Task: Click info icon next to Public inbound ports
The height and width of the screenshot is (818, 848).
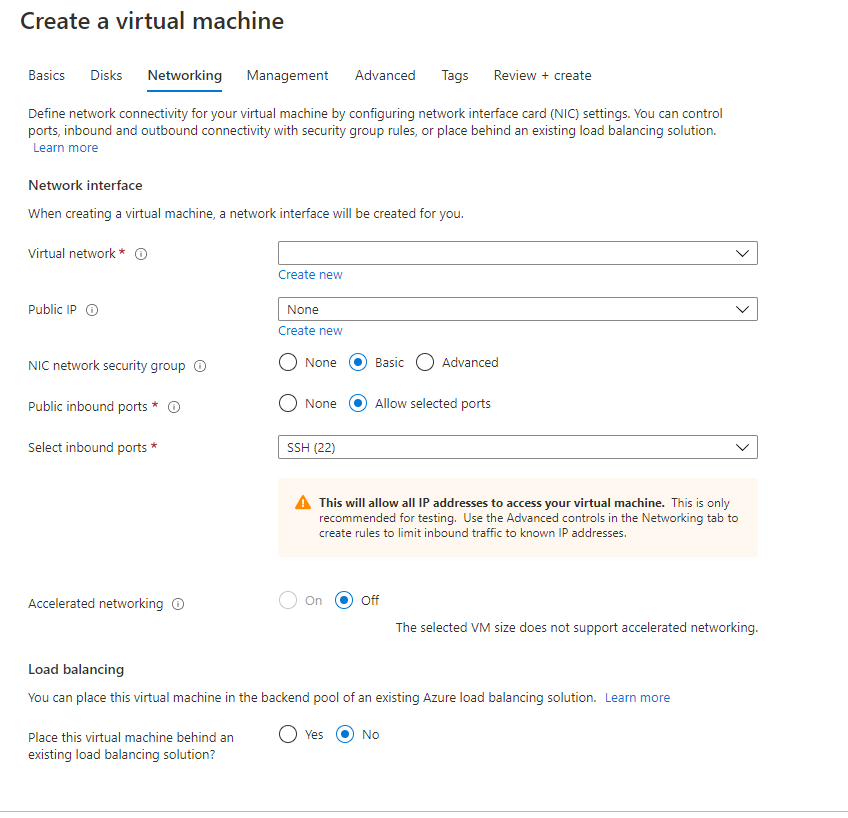Action: (x=174, y=407)
